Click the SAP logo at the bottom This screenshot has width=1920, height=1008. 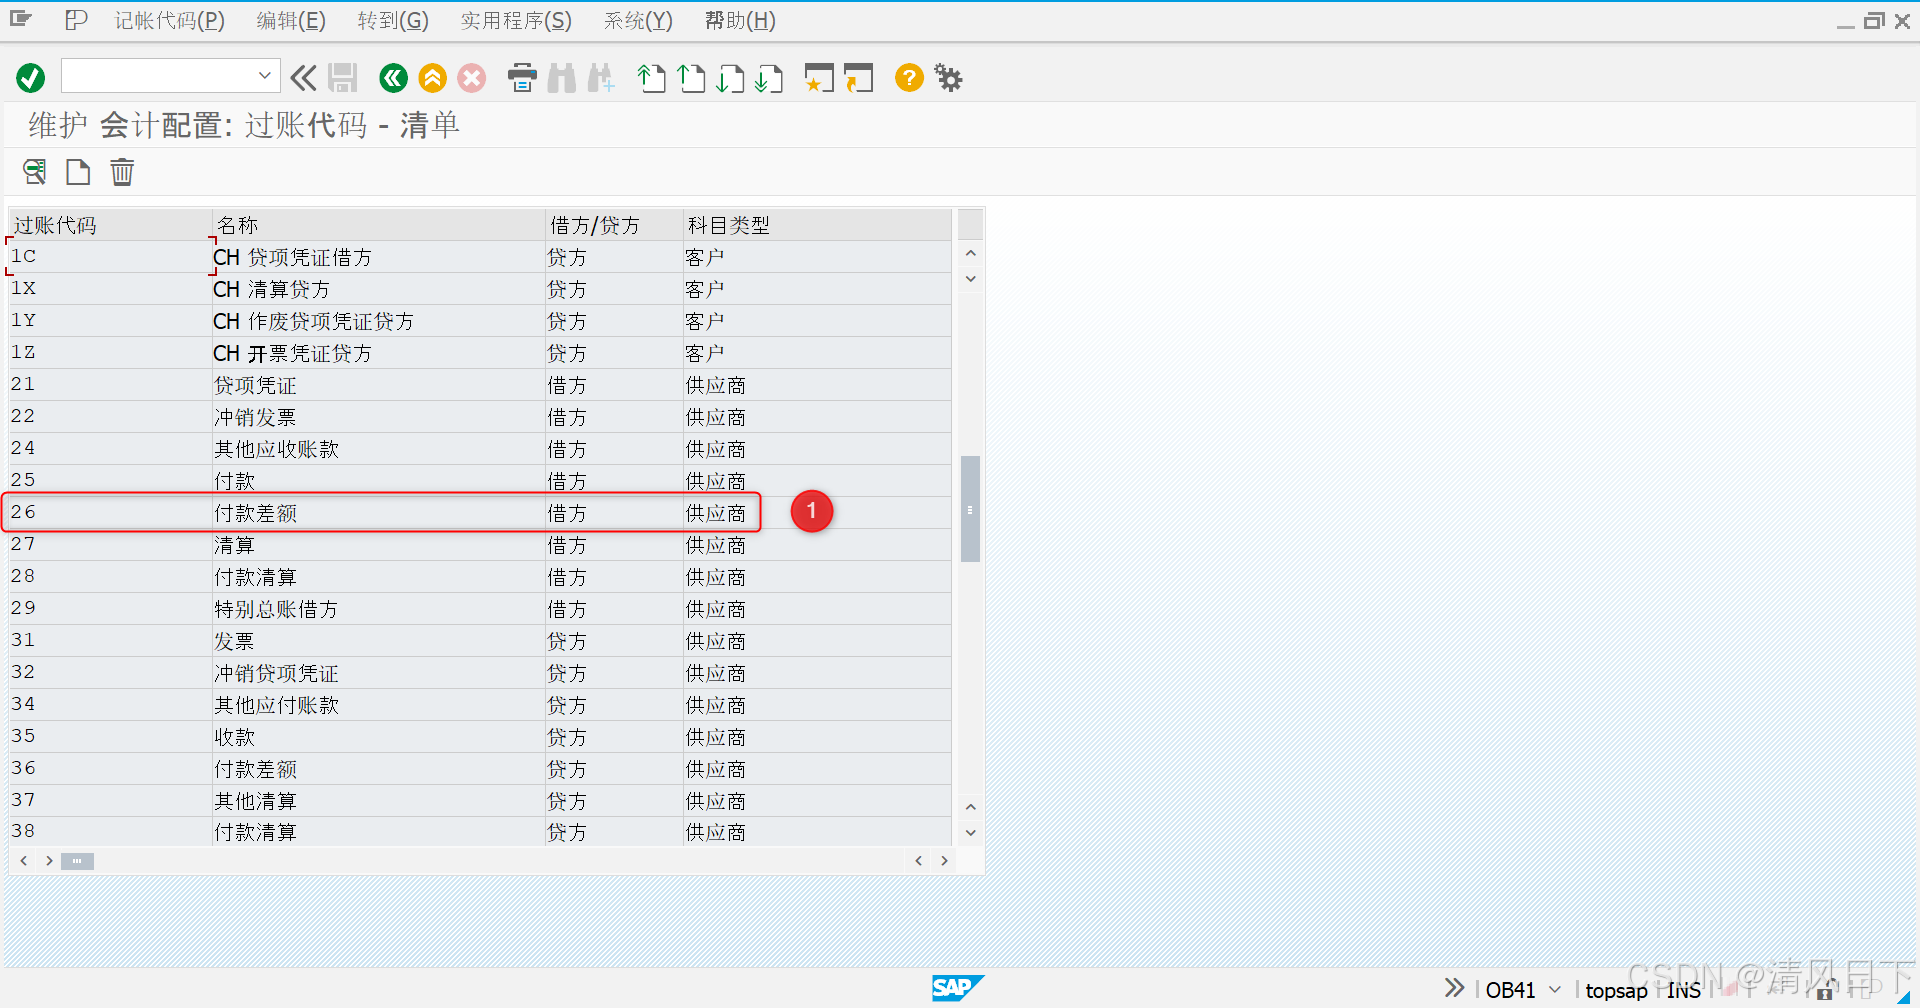point(957,988)
